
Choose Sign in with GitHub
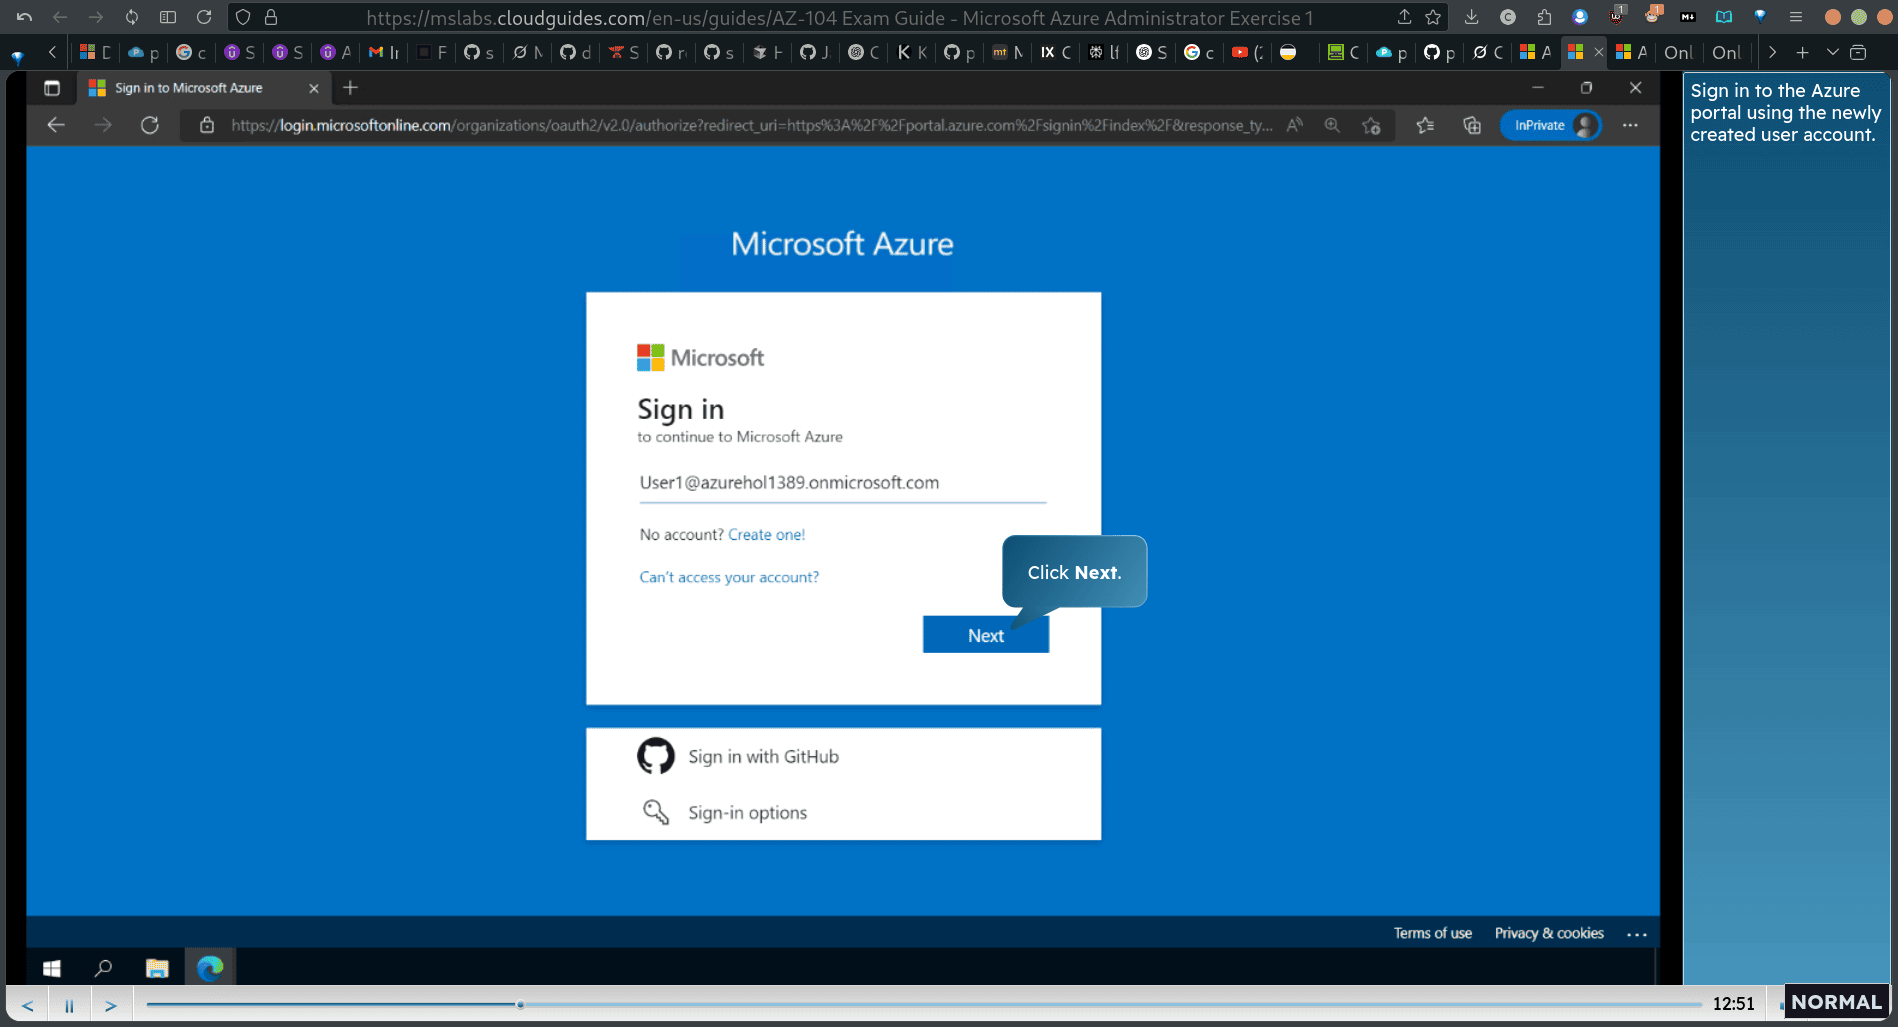[763, 757]
